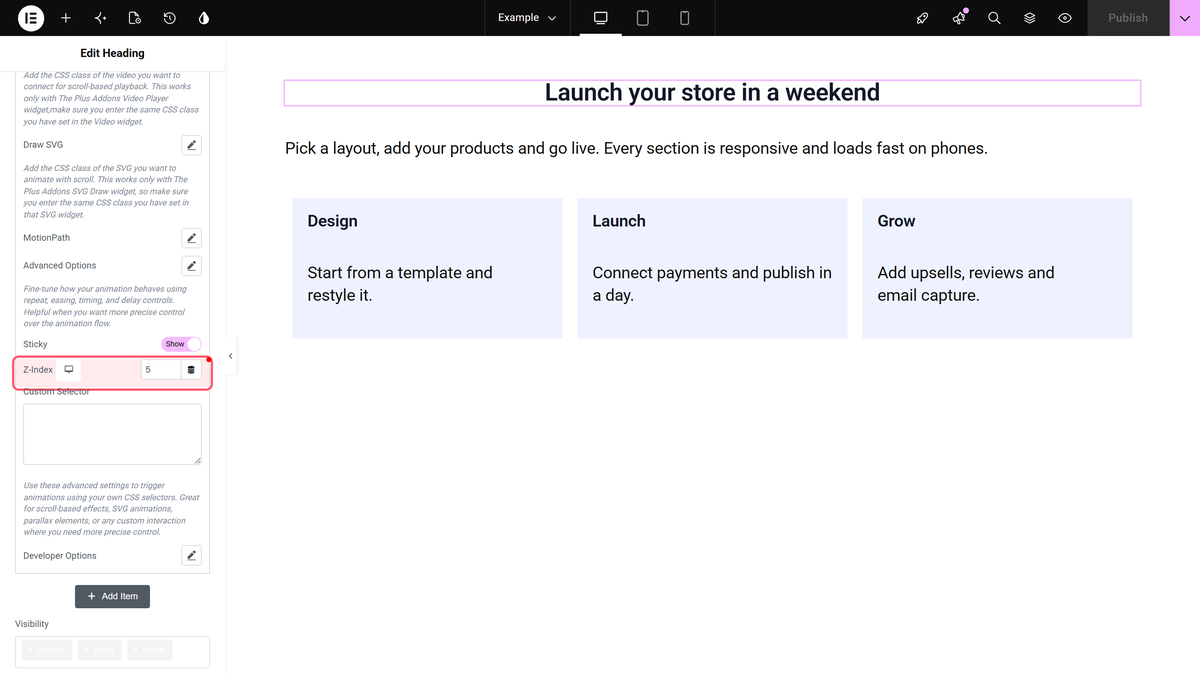Click into the Custom Selector textarea

tap(112, 434)
